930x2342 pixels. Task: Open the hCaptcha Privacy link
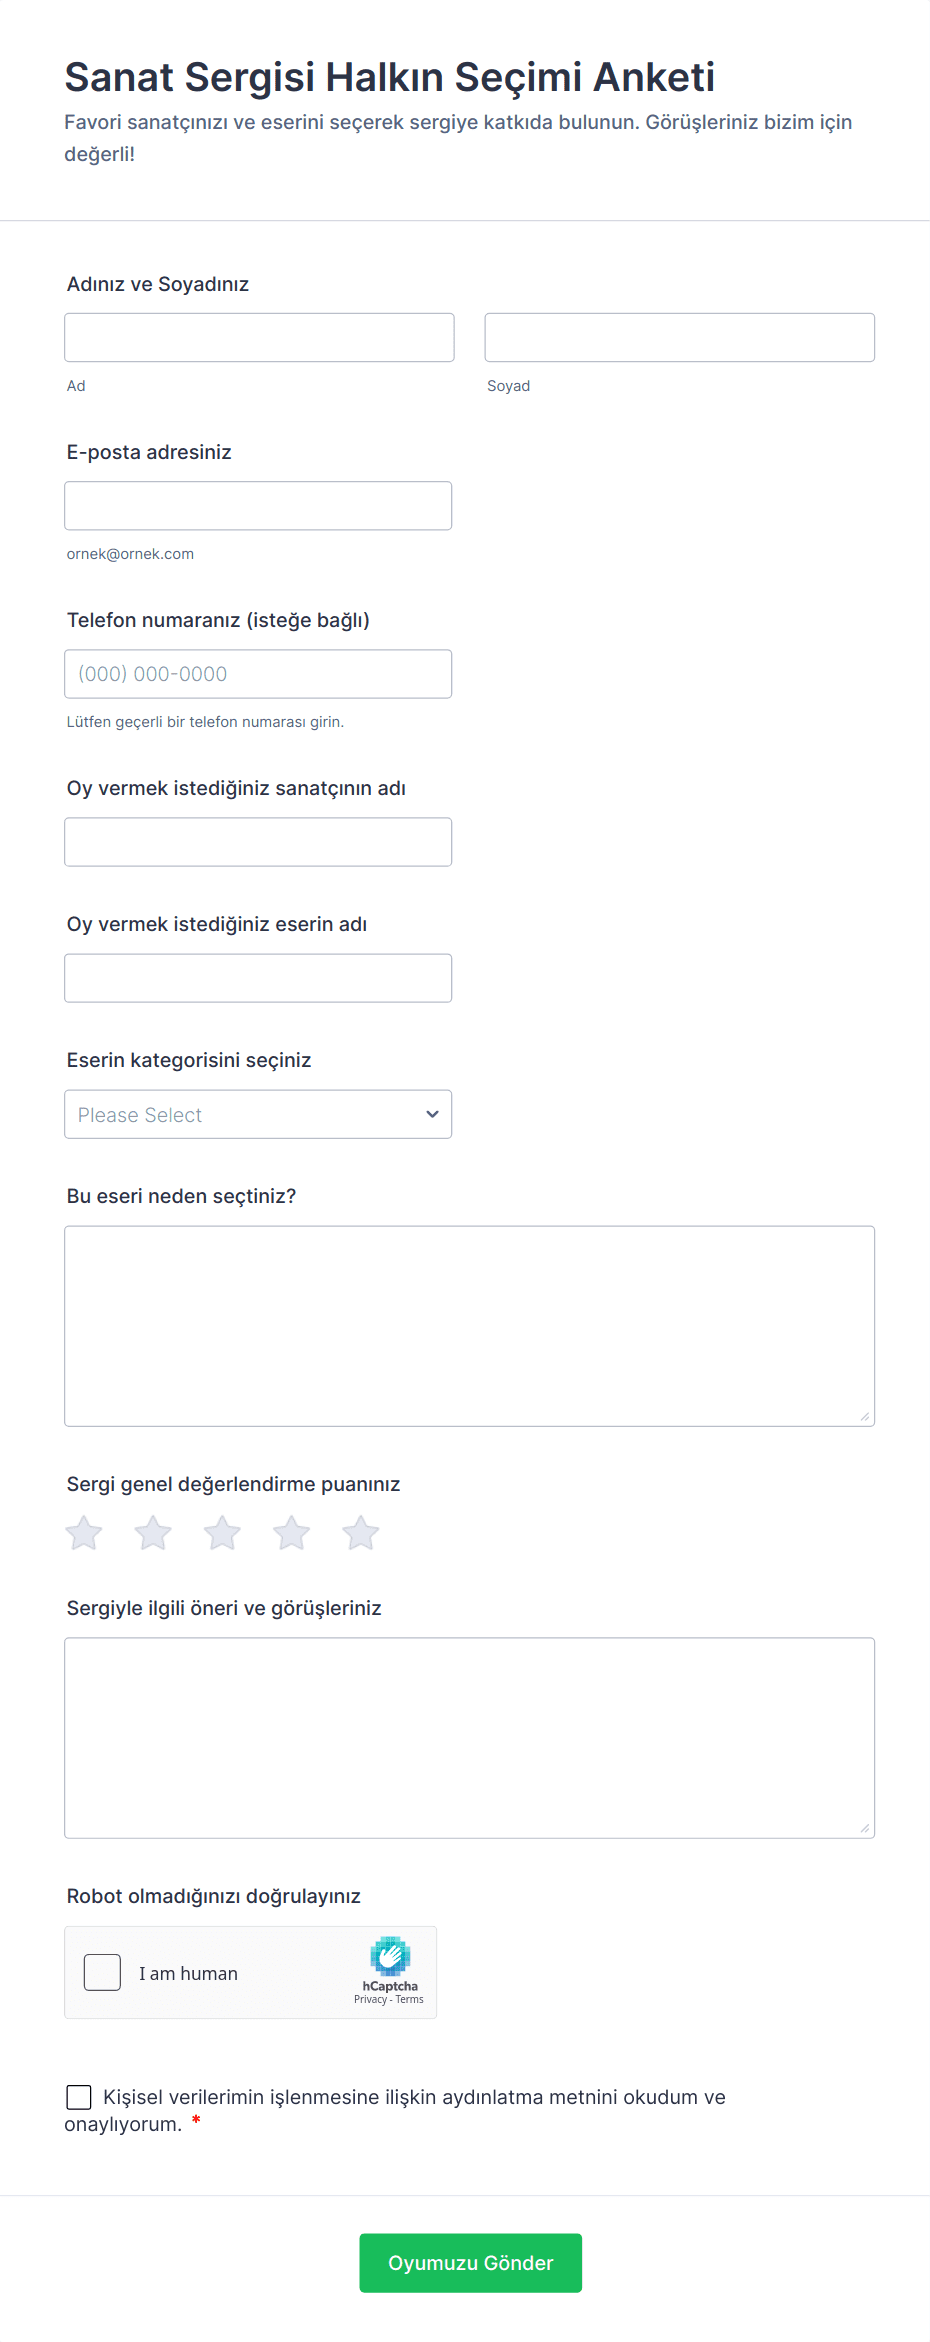click(369, 1999)
